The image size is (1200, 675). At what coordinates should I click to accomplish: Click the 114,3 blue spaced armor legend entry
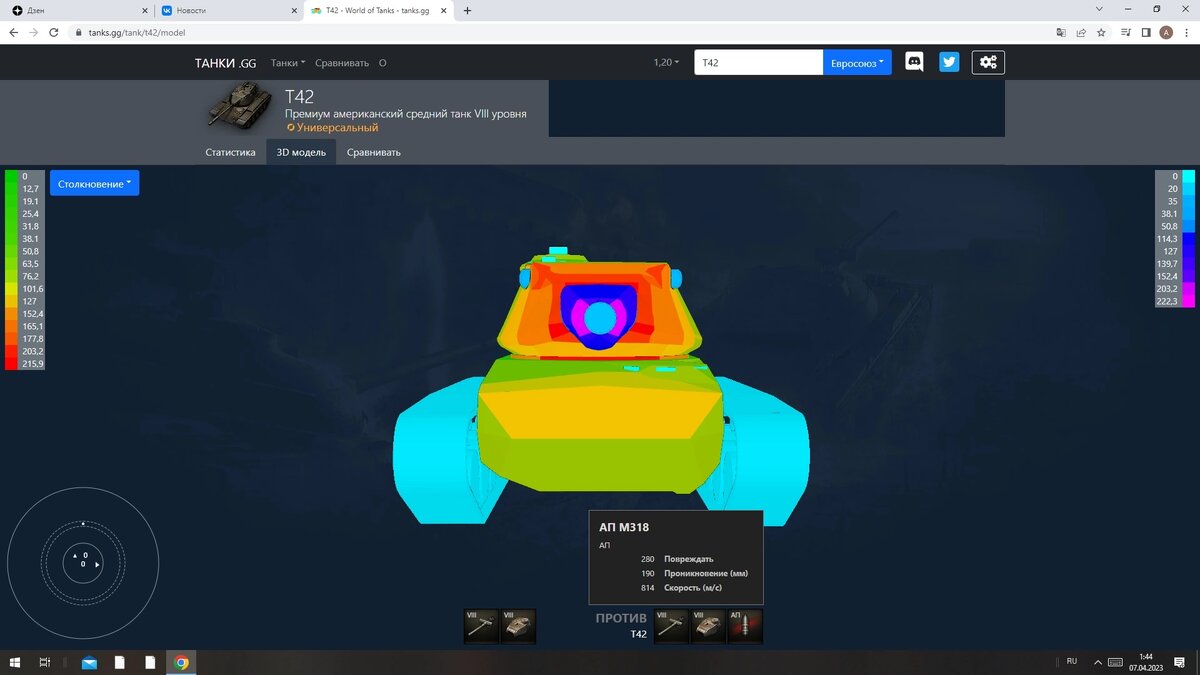click(1174, 239)
